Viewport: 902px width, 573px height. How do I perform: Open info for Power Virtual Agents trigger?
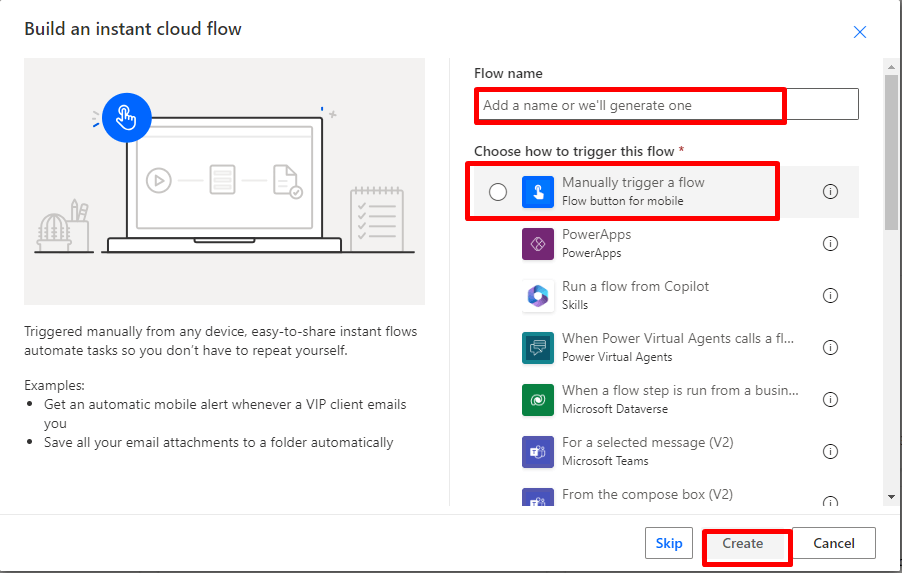click(830, 348)
